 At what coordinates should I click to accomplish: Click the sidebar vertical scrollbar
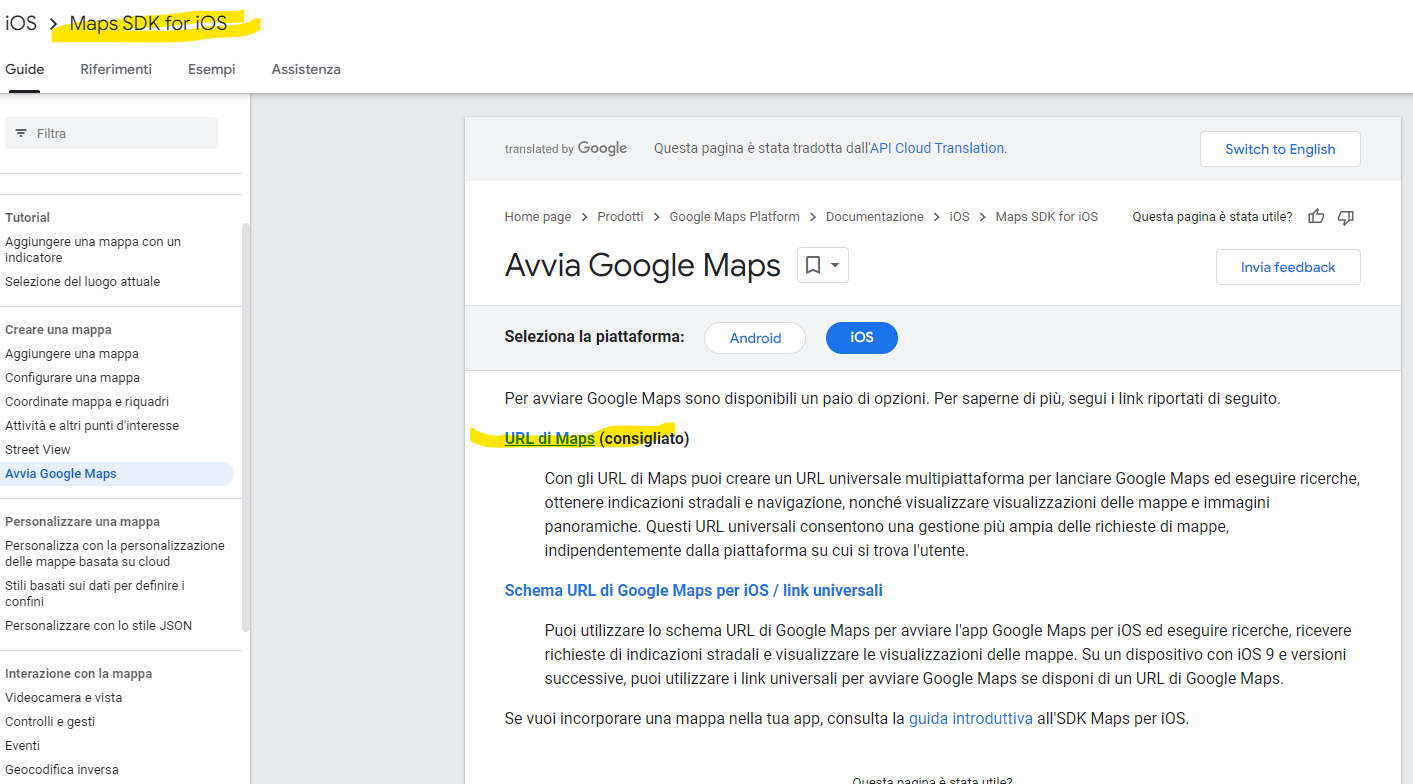[246, 426]
